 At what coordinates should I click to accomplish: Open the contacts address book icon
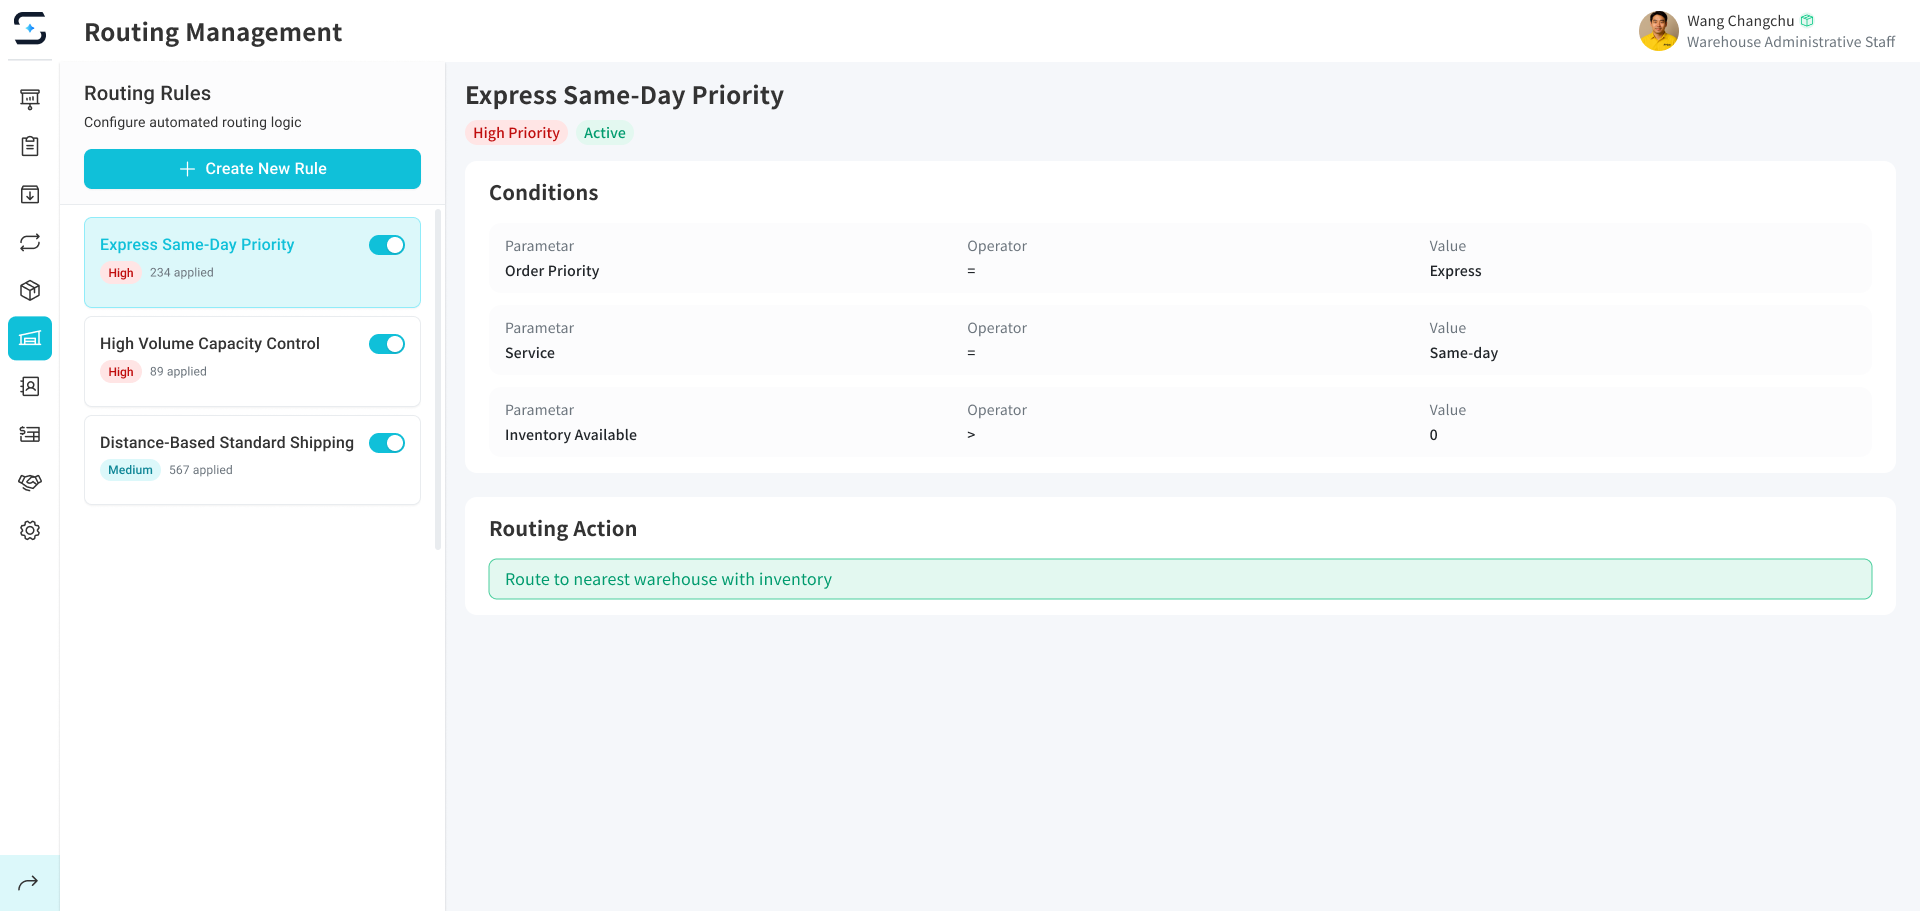point(30,386)
